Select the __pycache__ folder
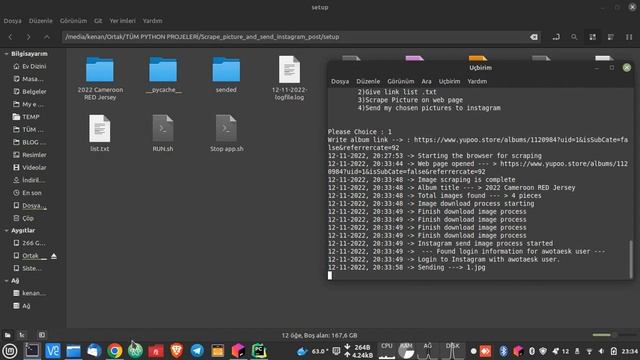The height and width of the screenshot is (360, 640). (x=163, y=75)
